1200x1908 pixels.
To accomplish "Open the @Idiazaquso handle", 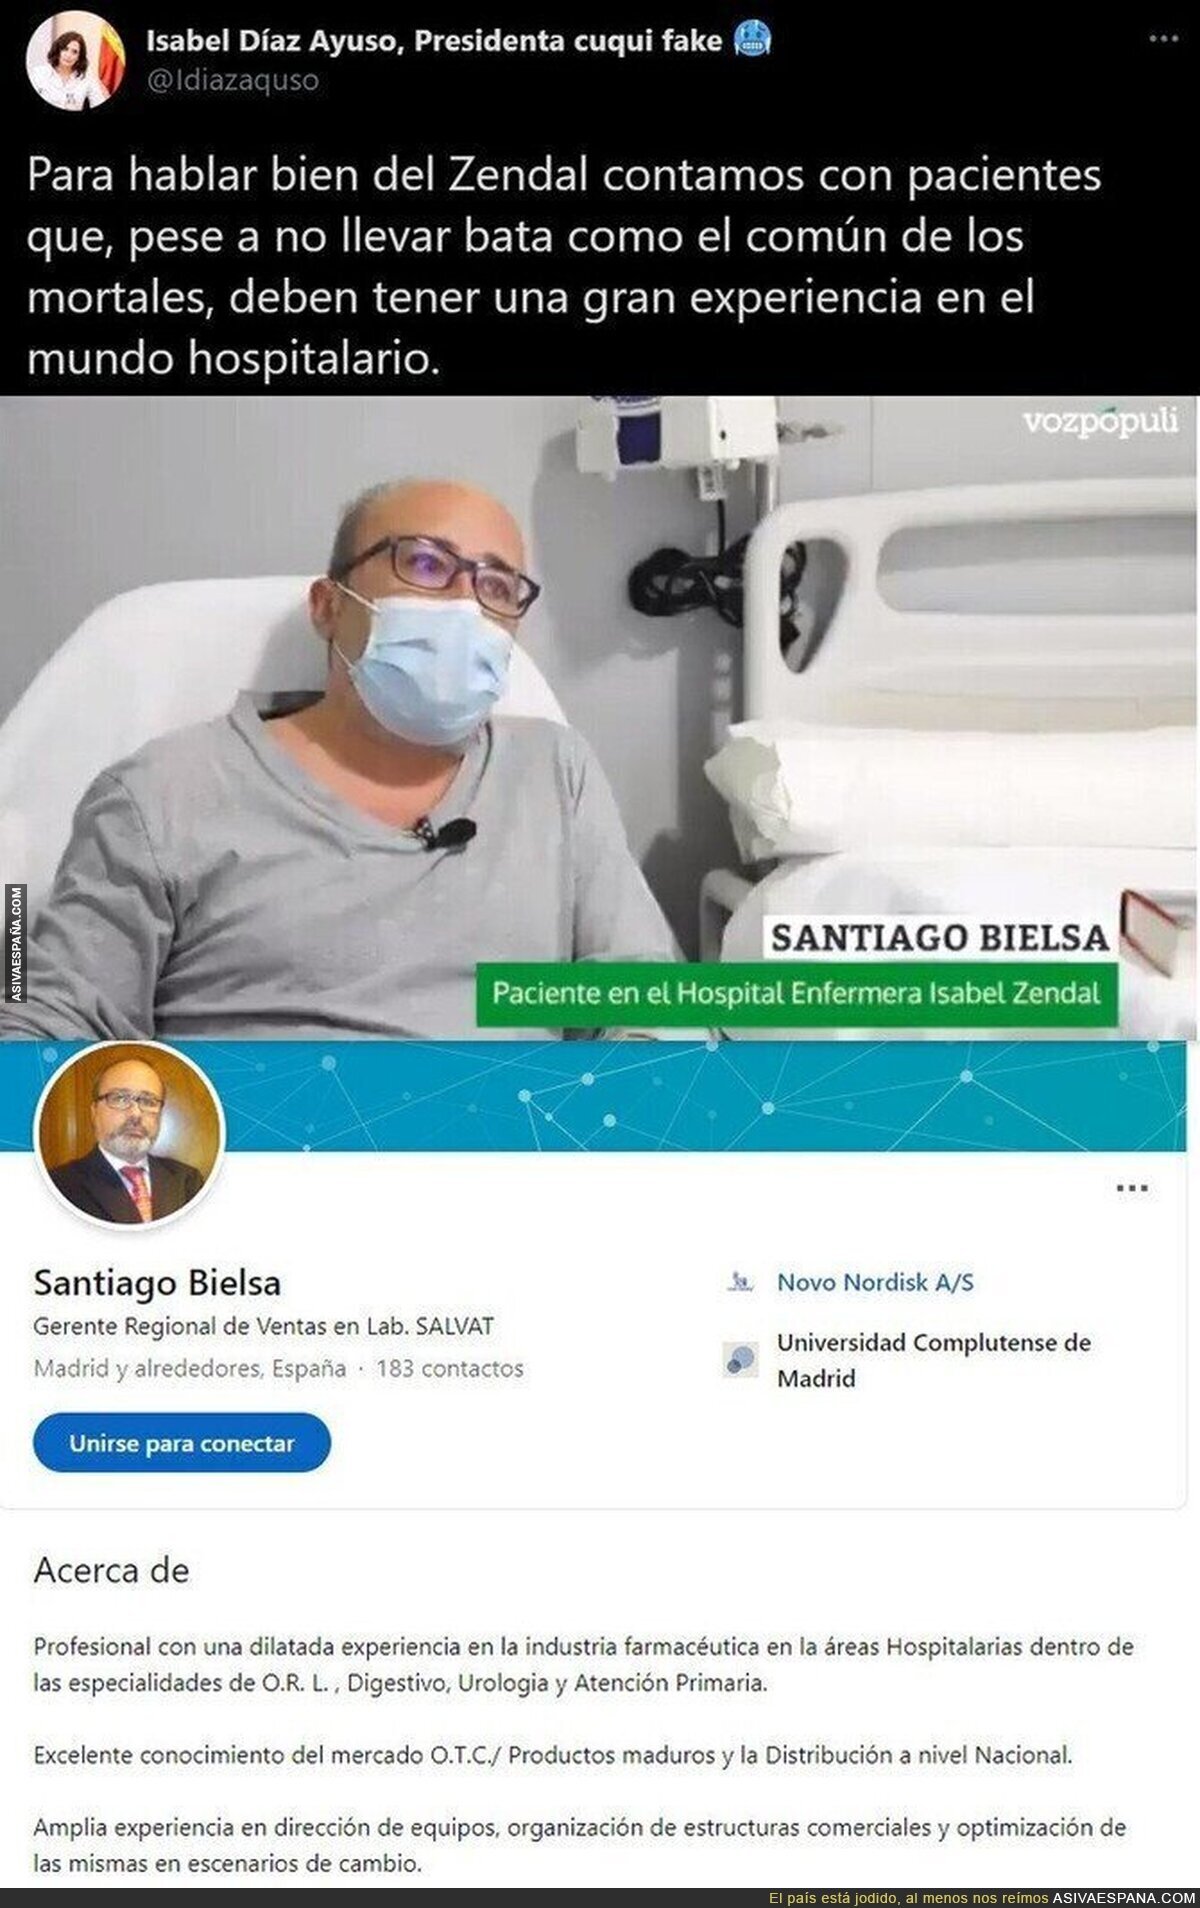I will [232, 80].
